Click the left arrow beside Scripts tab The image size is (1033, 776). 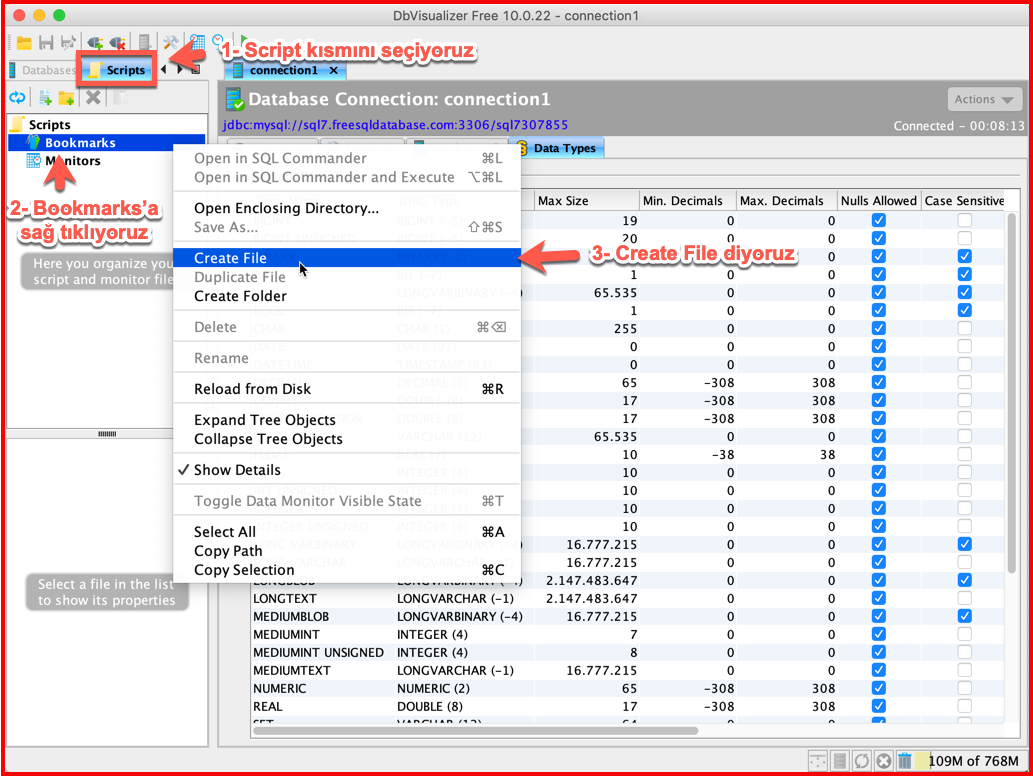coord(163,69)
